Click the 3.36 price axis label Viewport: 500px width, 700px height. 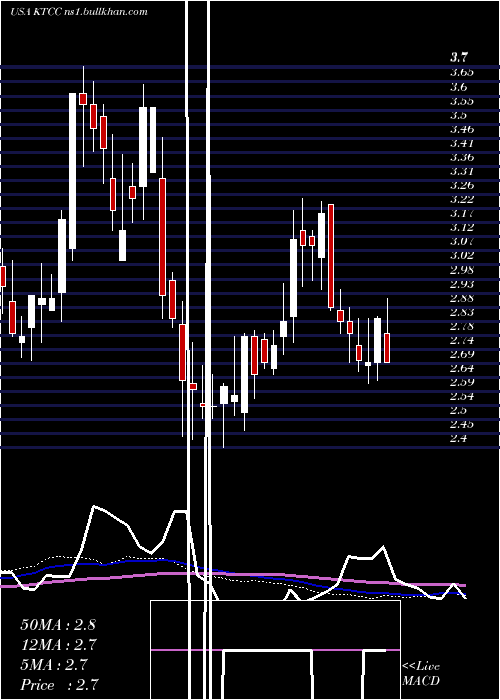click(x=462, y=157)
